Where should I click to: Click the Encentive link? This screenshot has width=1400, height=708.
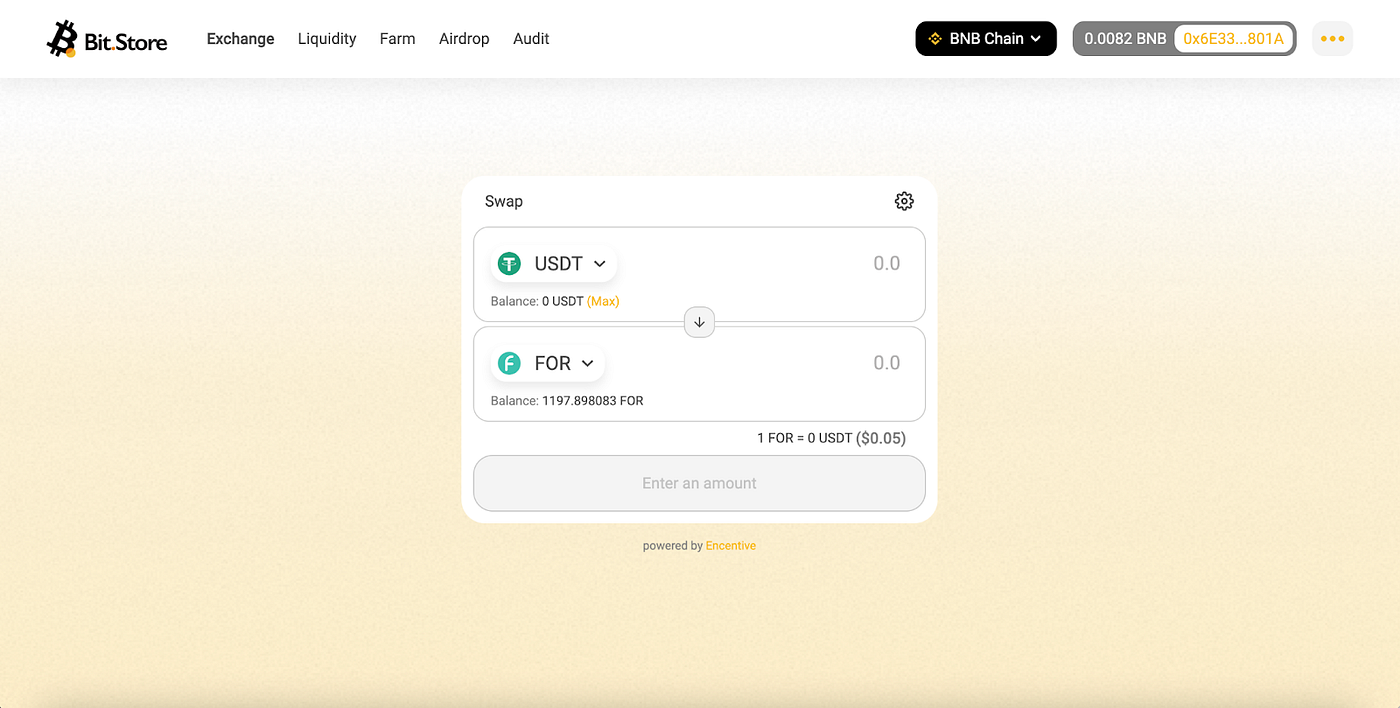[x=731, y=546]
